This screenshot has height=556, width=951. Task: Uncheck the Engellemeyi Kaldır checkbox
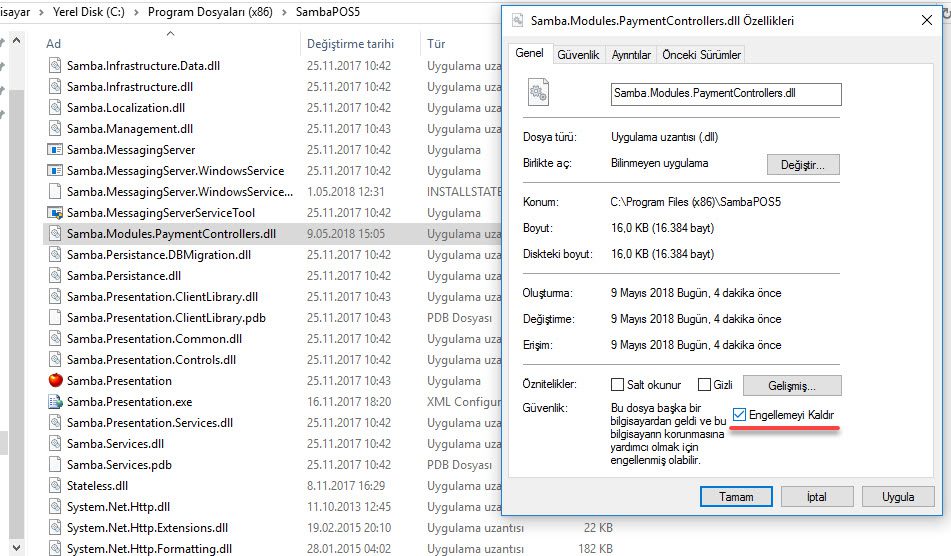pyautogui.click(x=739, y=414)
